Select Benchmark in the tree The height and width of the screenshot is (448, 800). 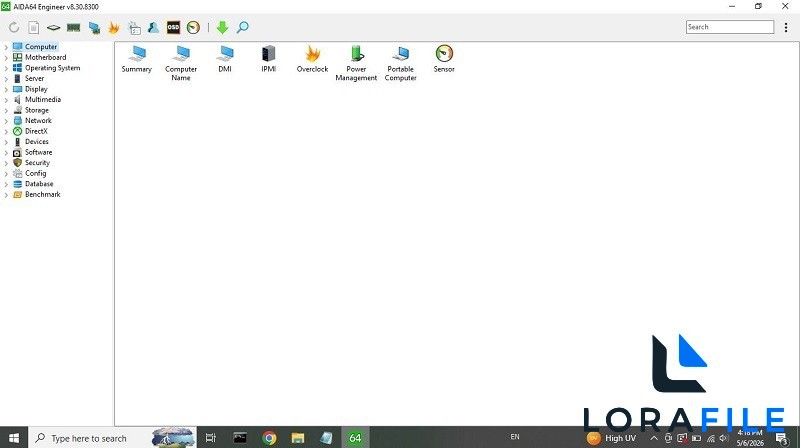coord(42,194)
